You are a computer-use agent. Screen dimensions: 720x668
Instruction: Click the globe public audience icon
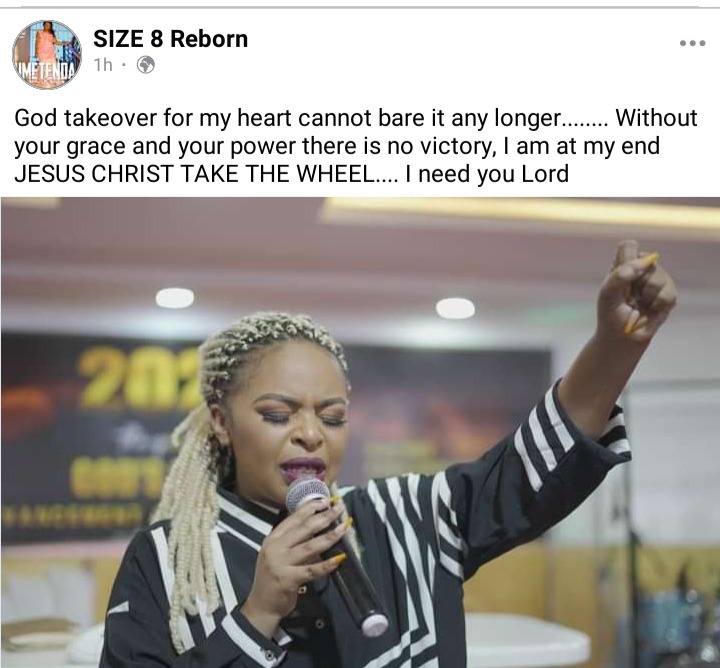[146, 65]
